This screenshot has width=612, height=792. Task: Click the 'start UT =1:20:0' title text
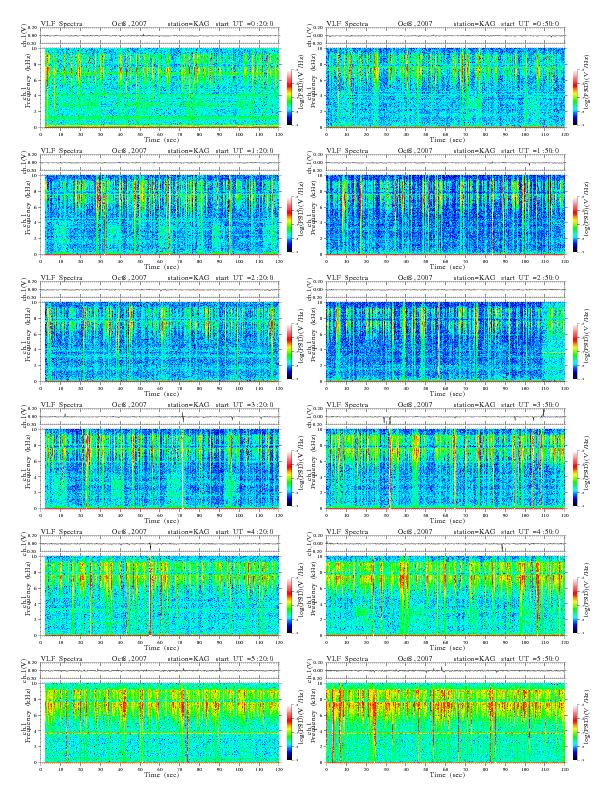245,151
